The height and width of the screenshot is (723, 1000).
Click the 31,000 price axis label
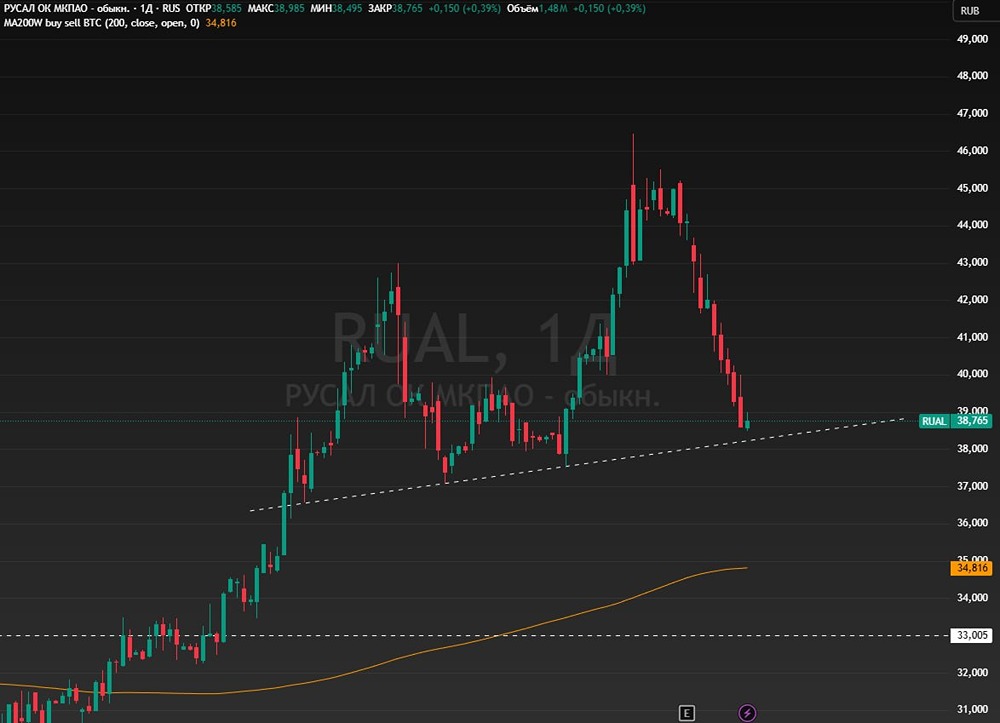(972, 709)
